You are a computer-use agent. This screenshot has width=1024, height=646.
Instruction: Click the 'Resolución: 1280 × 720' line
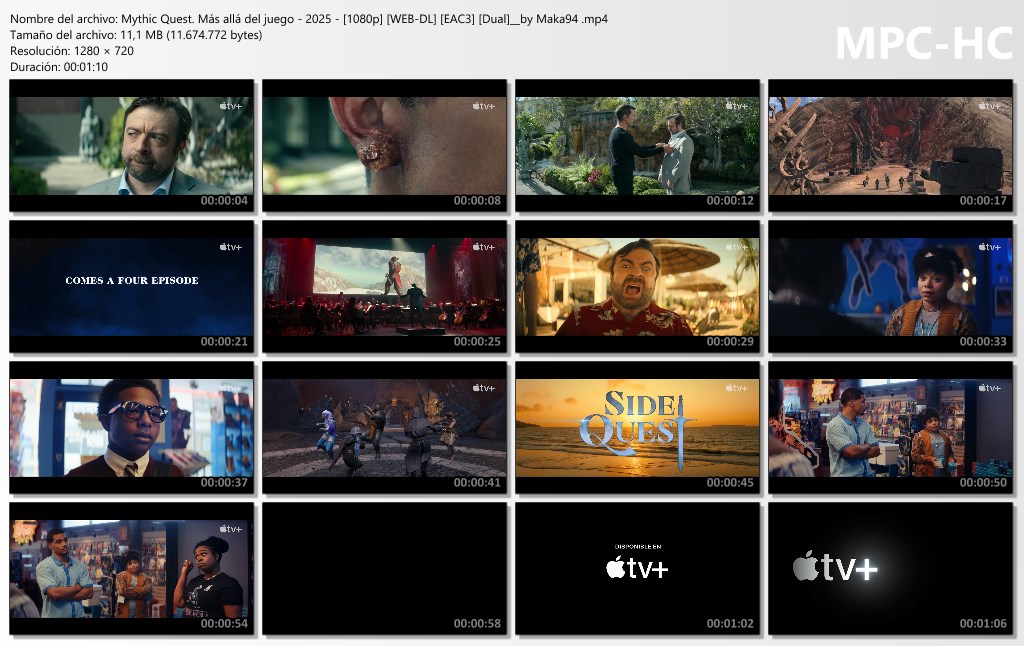[x=72, y=51]
